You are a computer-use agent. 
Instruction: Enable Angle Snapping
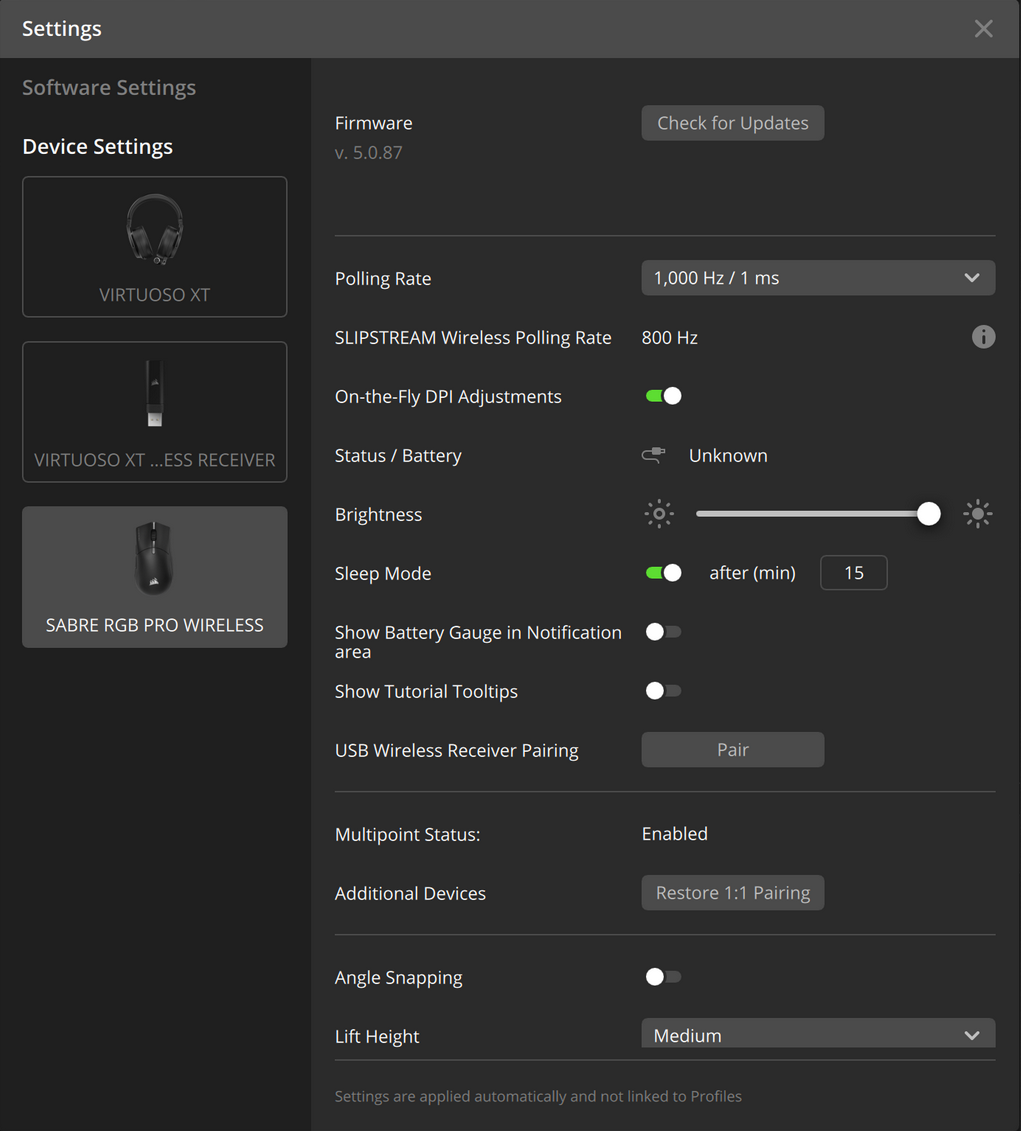click(663, 976)
